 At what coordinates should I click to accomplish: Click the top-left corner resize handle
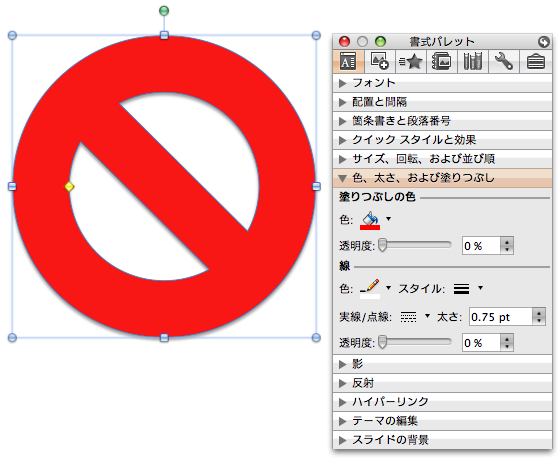pos(12,35)
